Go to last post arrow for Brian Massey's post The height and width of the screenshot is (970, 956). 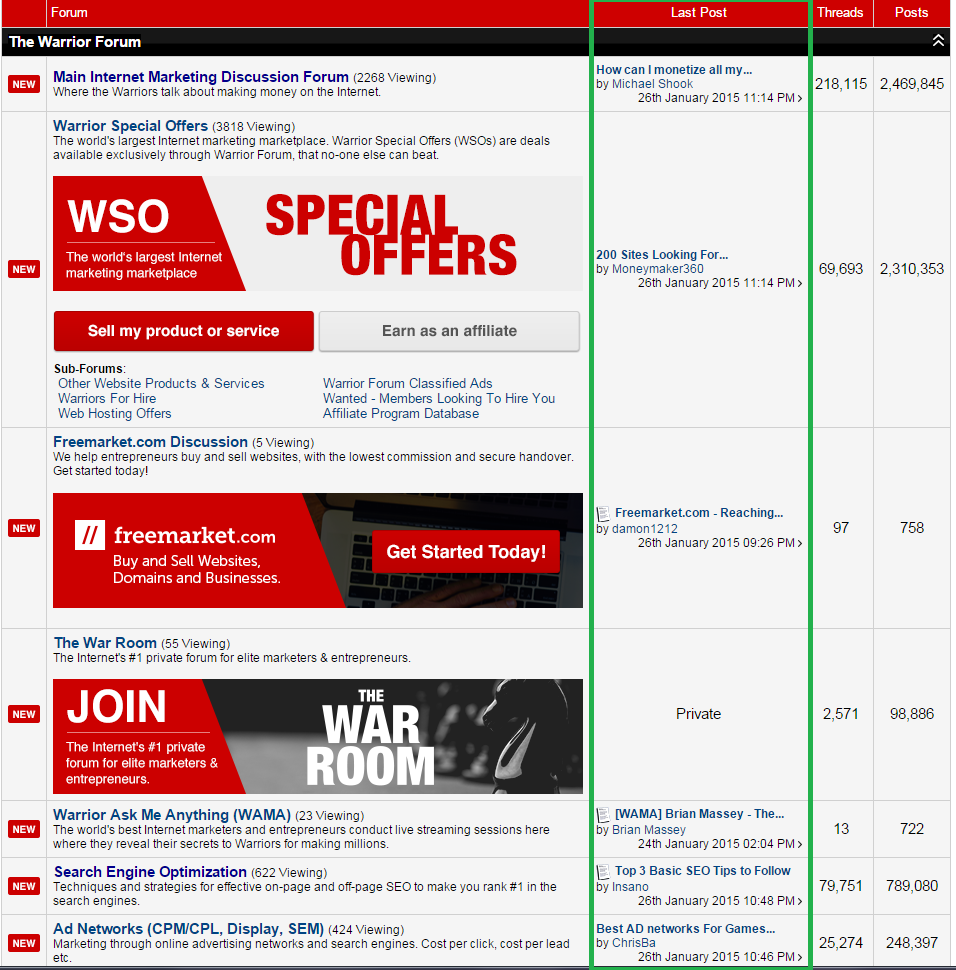[x=800, y=844]
